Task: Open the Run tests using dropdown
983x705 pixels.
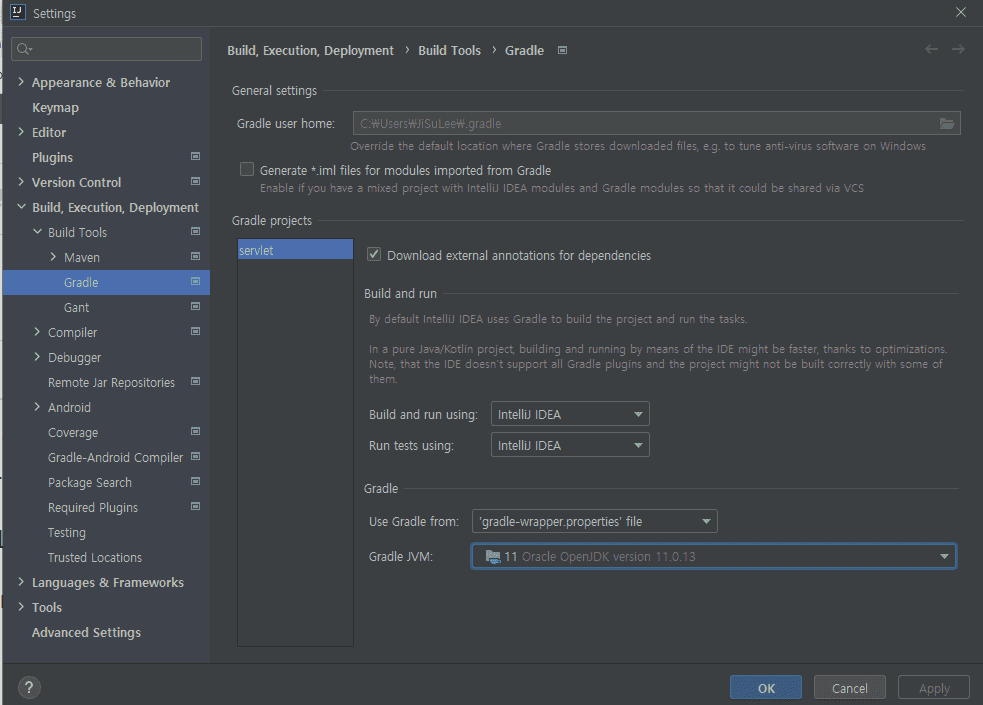Action: 569,445
